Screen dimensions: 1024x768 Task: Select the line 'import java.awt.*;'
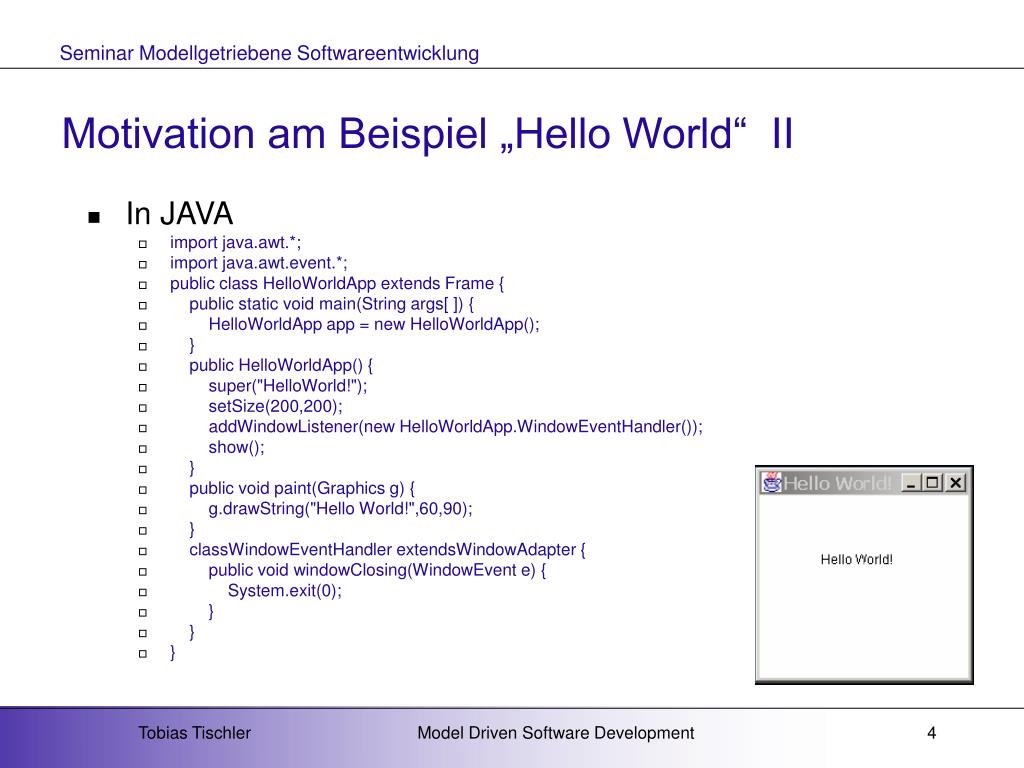click(236, 243)
